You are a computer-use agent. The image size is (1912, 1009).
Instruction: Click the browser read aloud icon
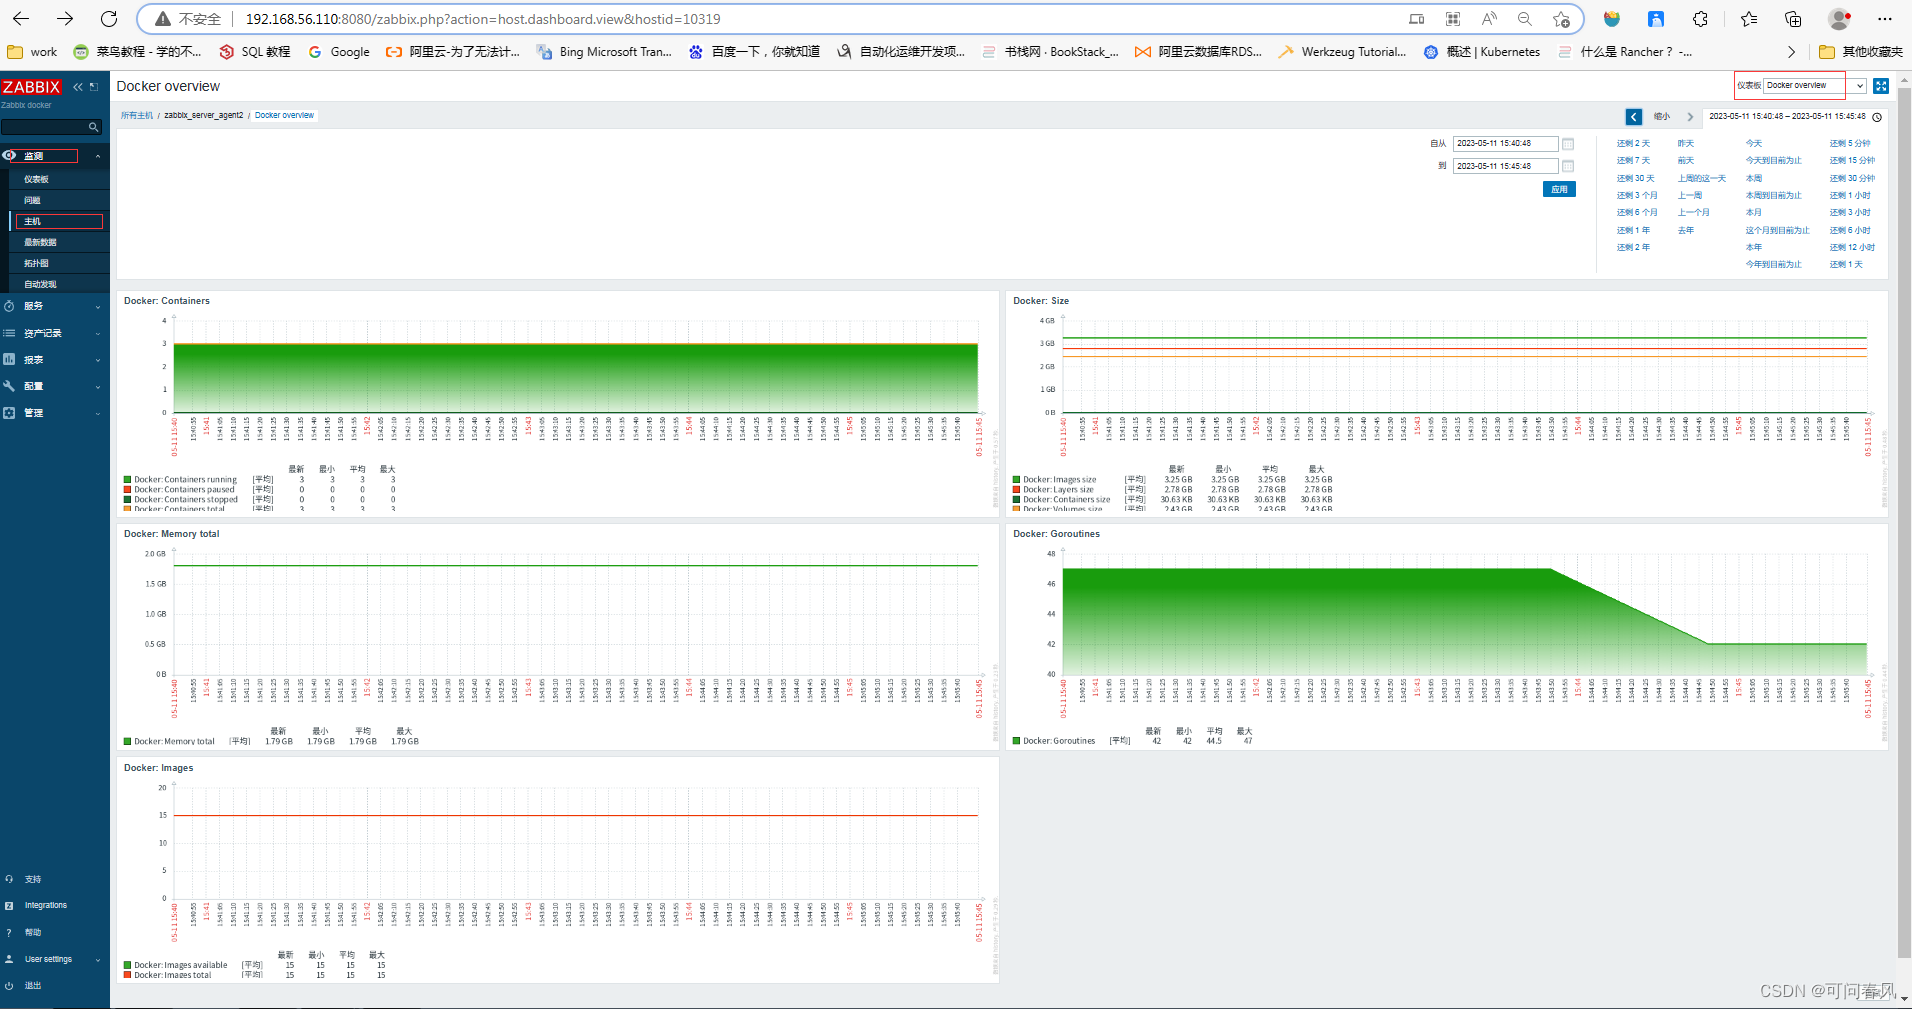tap(1489, 19)
